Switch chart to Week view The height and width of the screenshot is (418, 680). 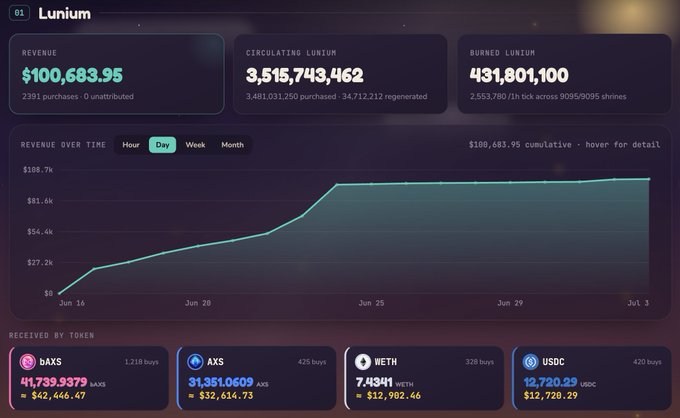coord(195,145)
